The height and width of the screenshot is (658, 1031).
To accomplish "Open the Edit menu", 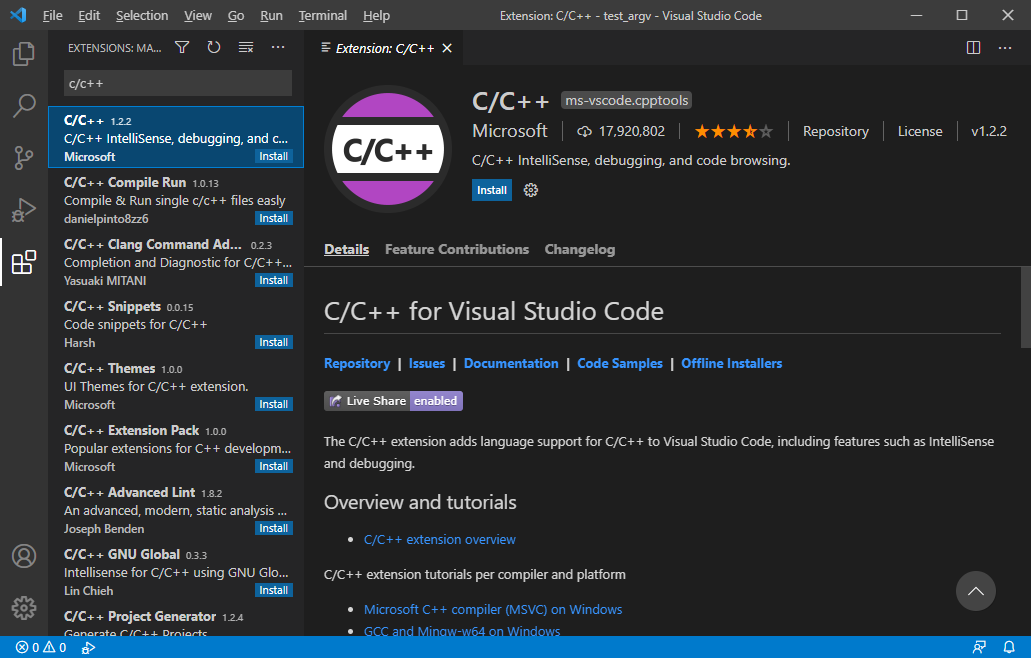I will pos(89,15).
